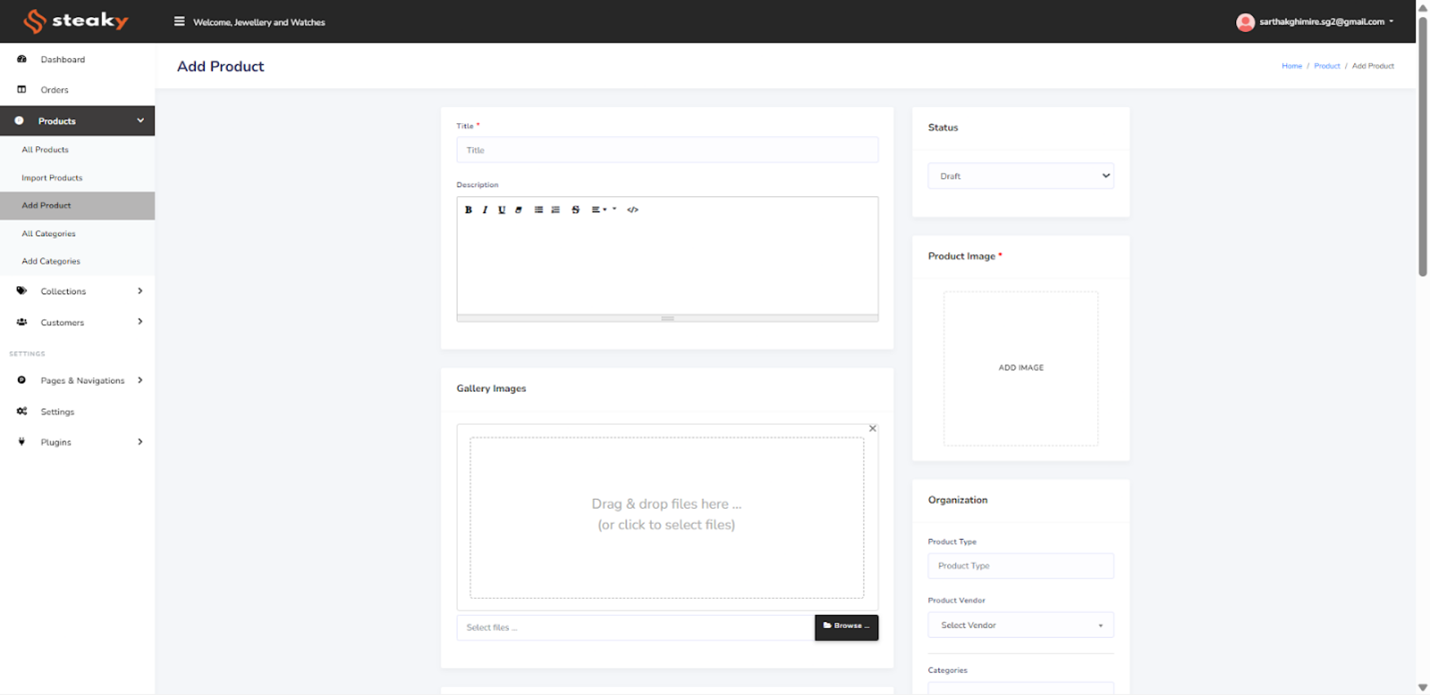Click the Steaky logo
The height and width of the screenshot is (695, 1430).
click(x=76, y=21)
